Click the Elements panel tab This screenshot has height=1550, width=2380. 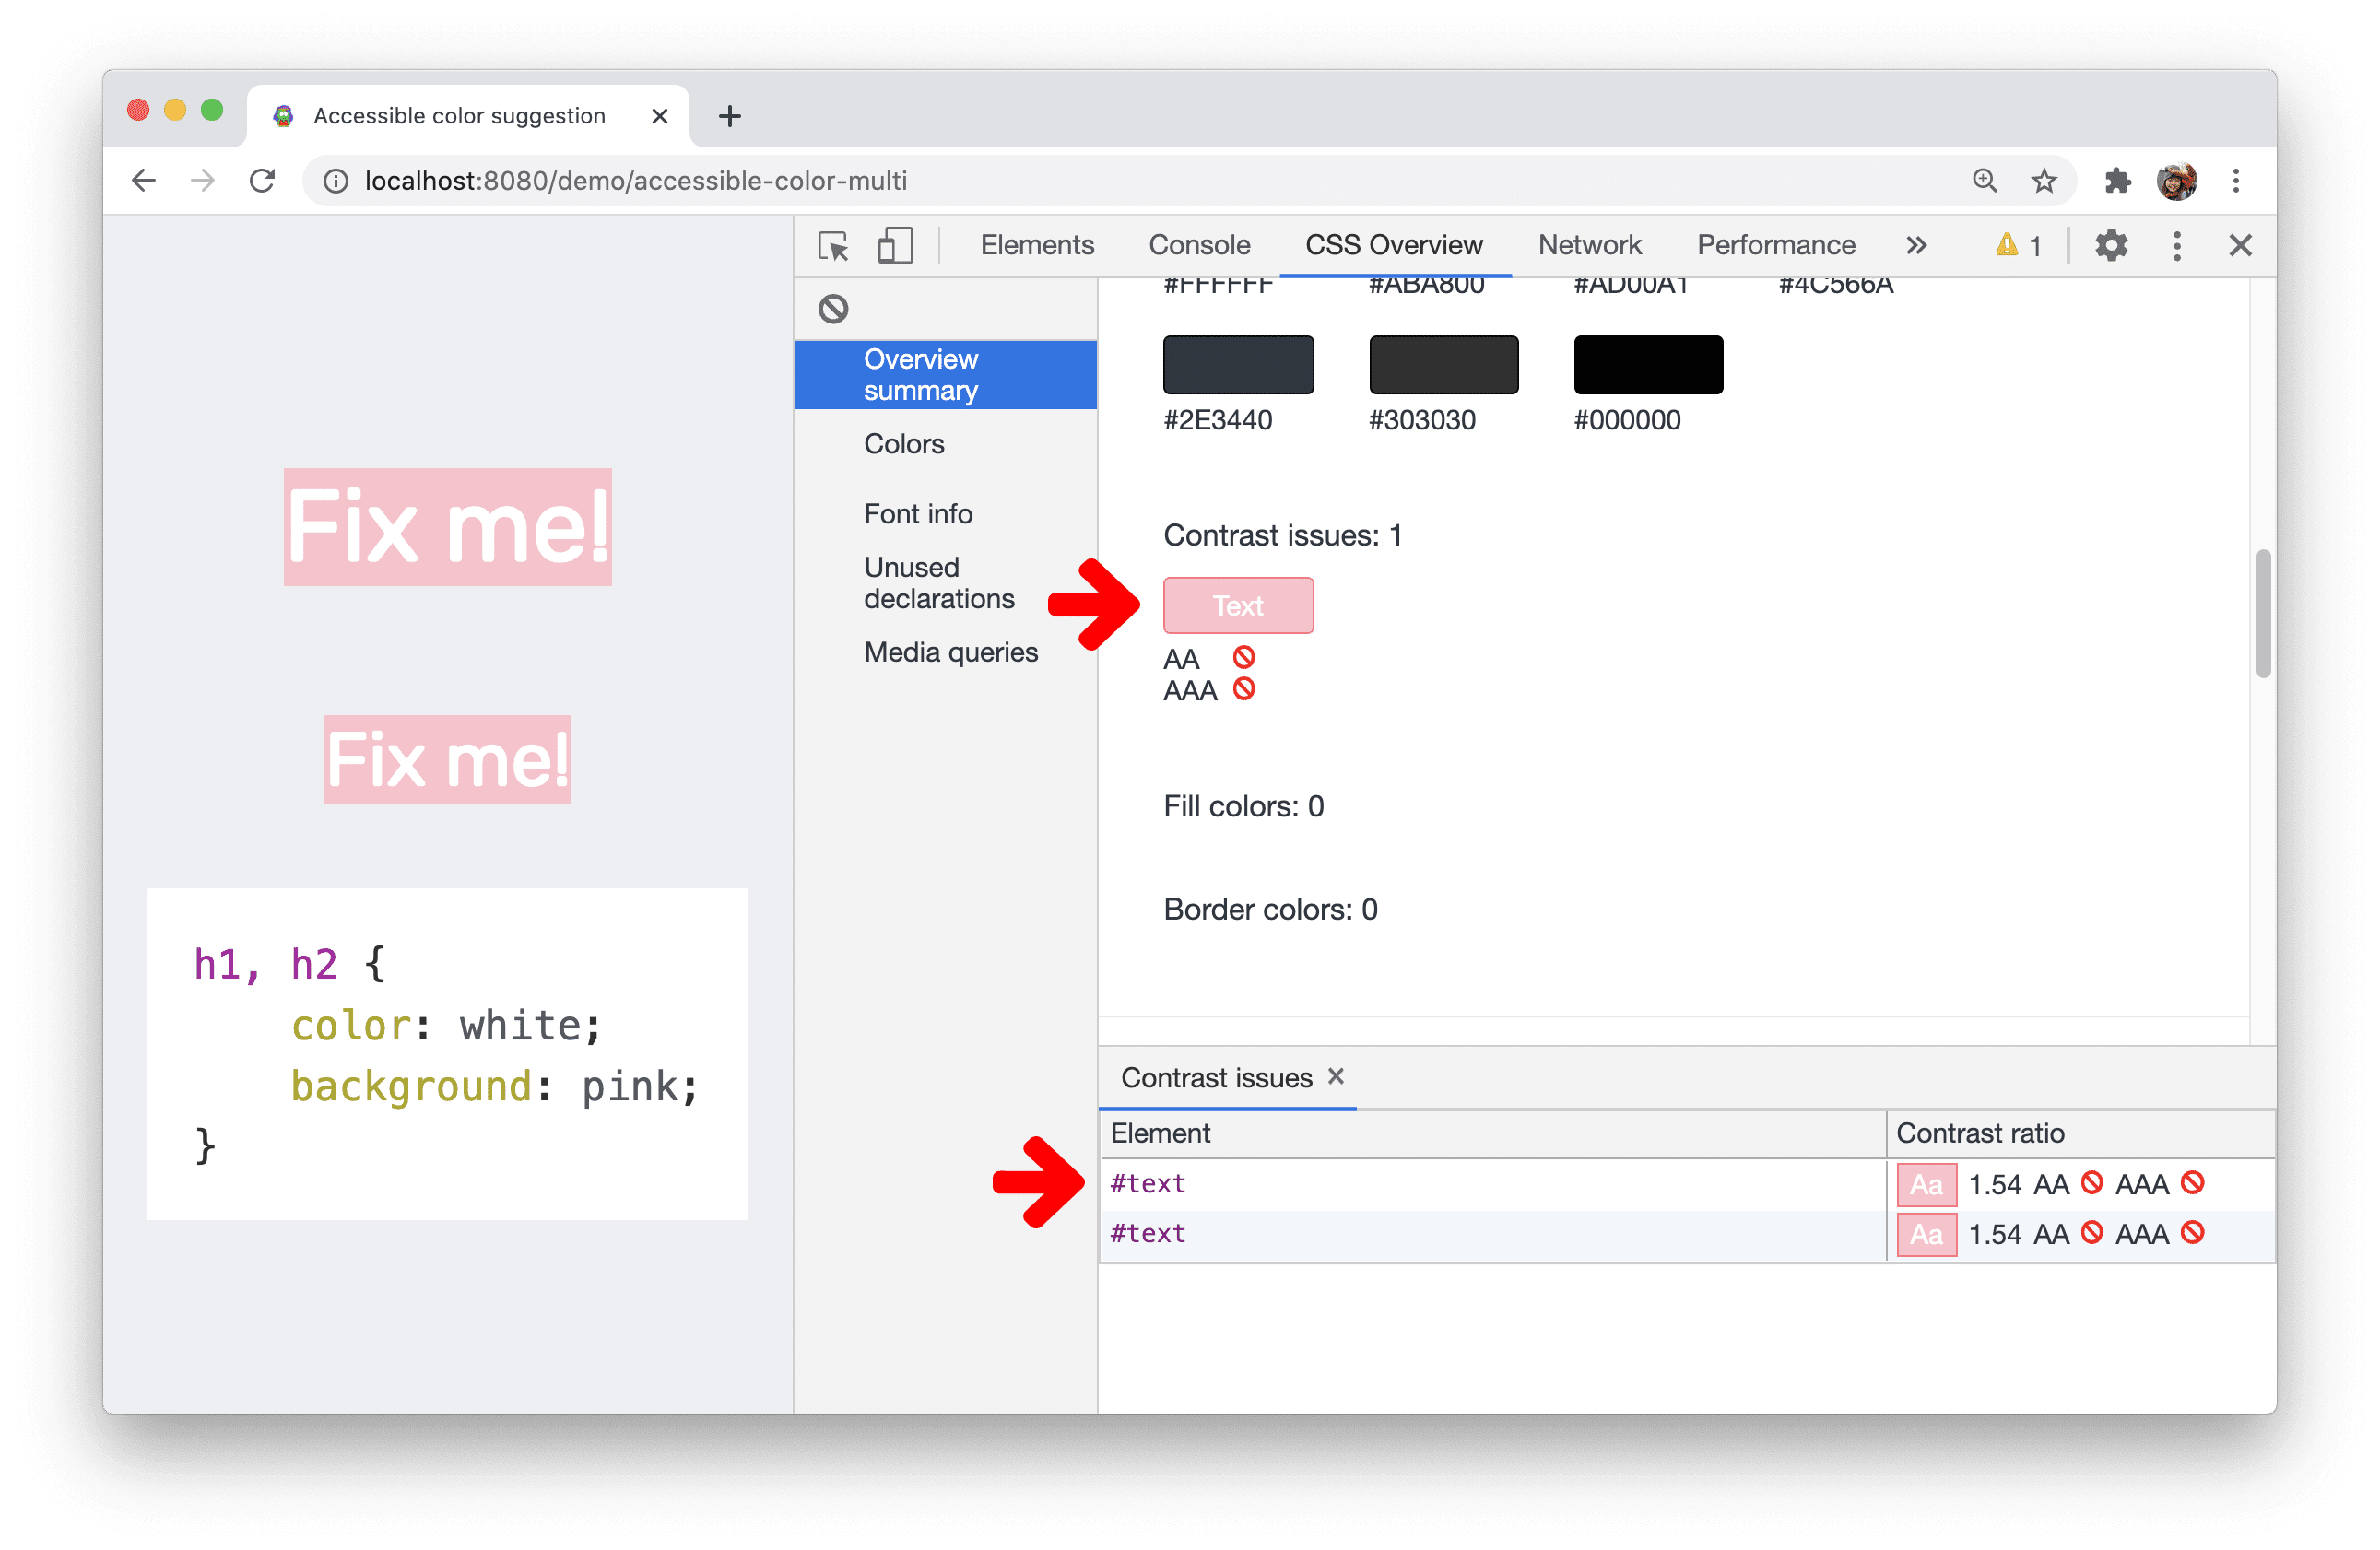[x=1034, y=244]
